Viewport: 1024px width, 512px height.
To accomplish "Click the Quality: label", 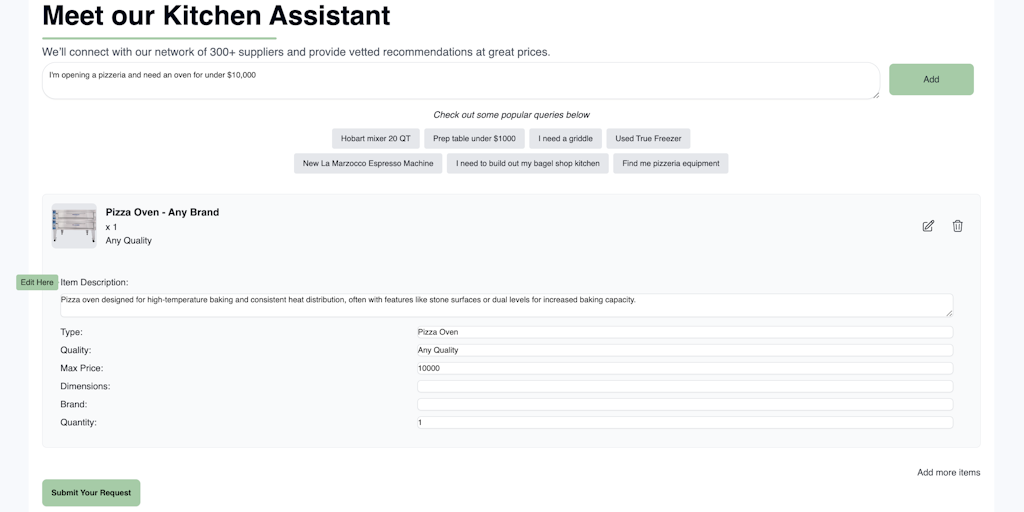I will 76,350.
